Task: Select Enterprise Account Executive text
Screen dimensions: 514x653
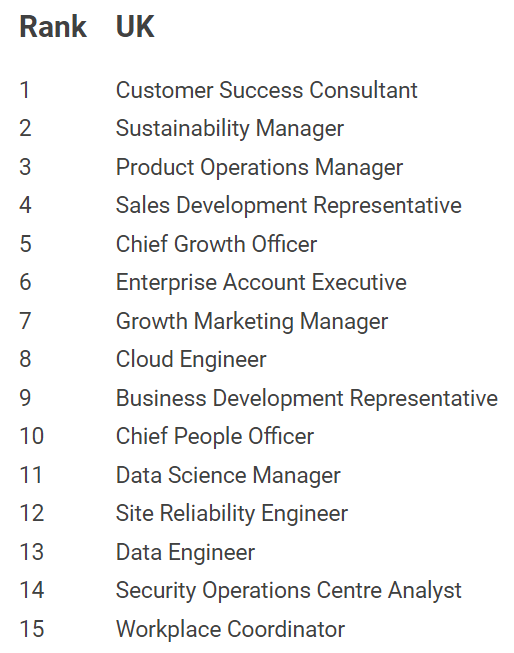Action: pyautogui.click(x=261, y=282)
